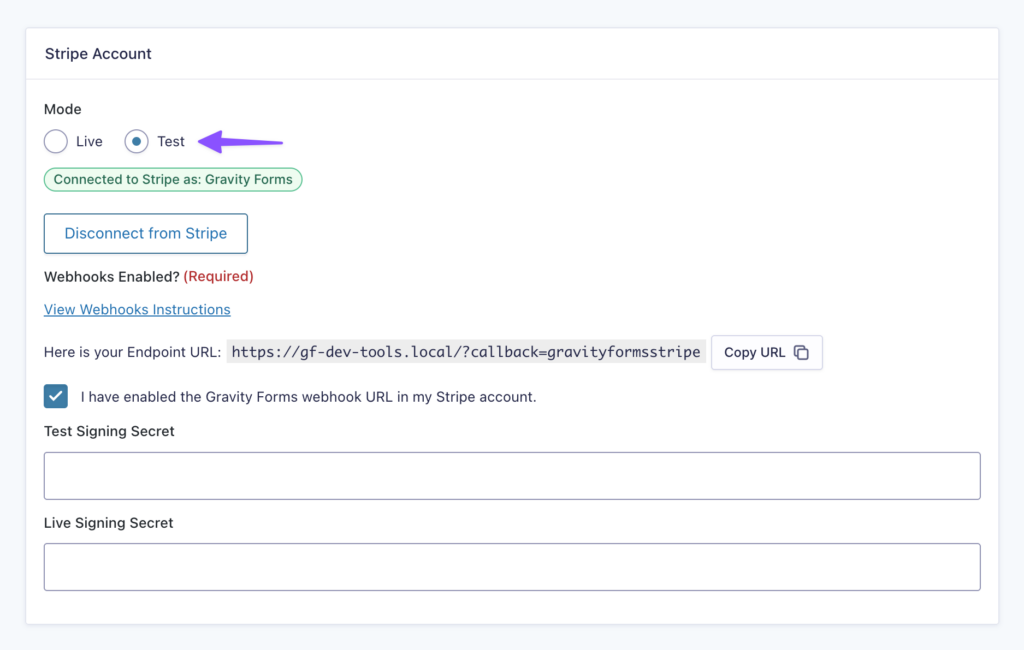This screenshot has width=1024, height=650.
Task: Select the Test mode radio button
Action: 136,141
